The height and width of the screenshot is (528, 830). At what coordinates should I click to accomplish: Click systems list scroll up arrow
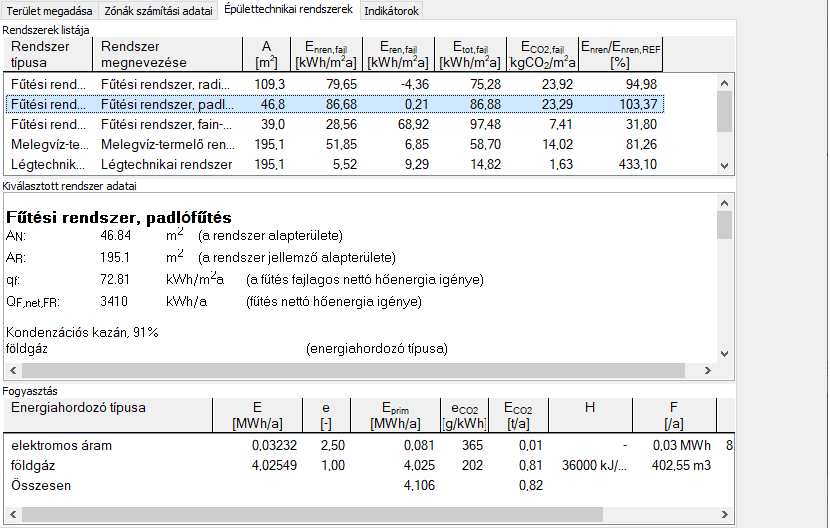[725, 83]
